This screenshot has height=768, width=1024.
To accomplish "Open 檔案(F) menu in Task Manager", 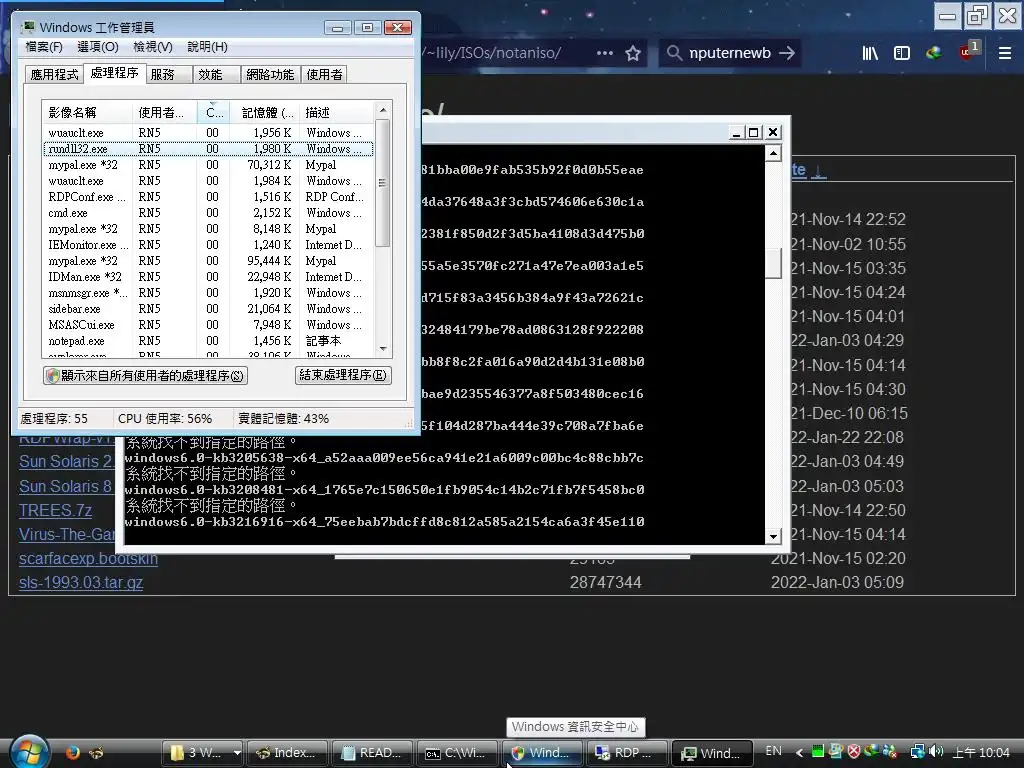I will [x=44, y=47].
